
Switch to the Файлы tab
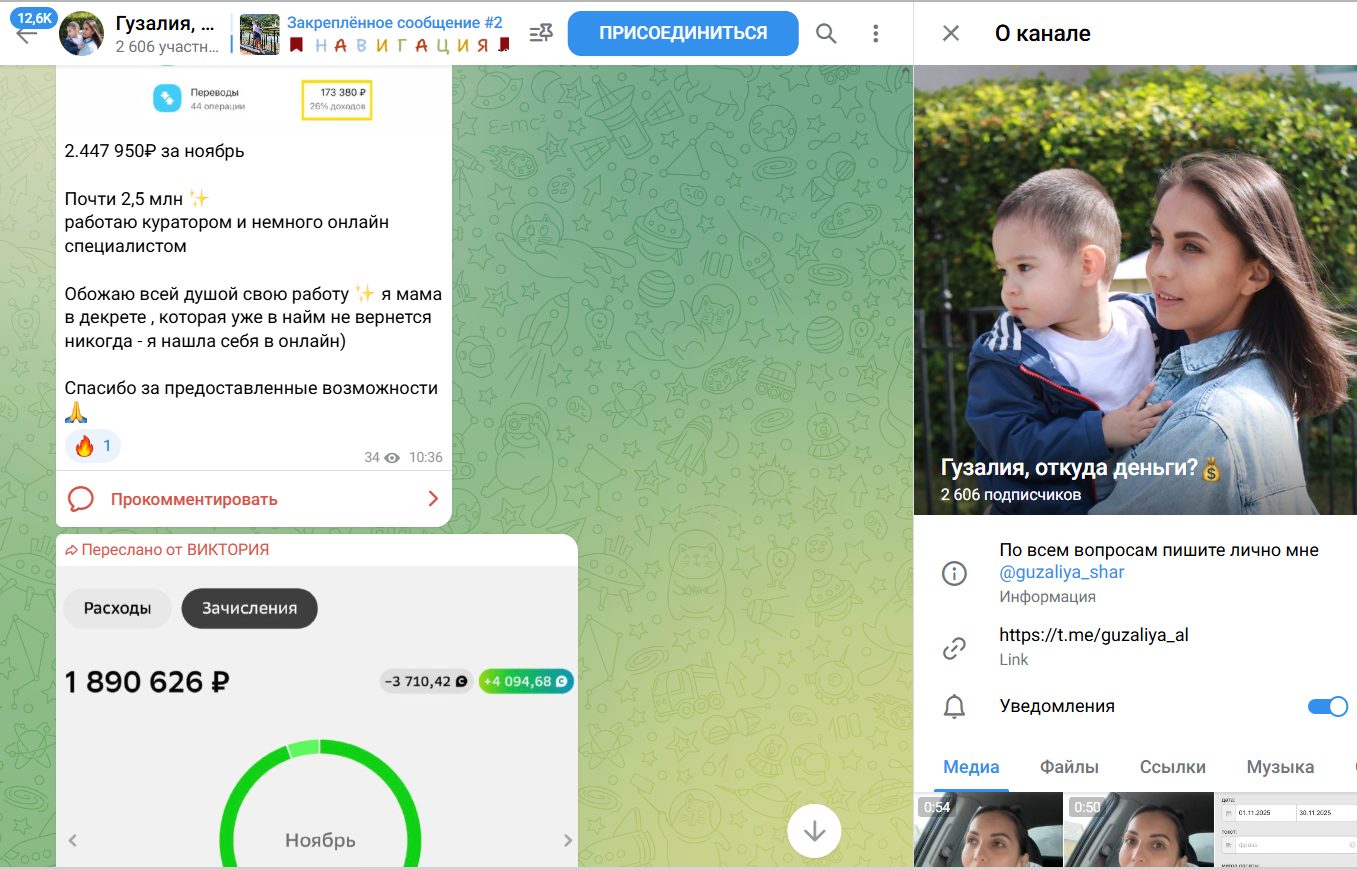pos(1069,767)
